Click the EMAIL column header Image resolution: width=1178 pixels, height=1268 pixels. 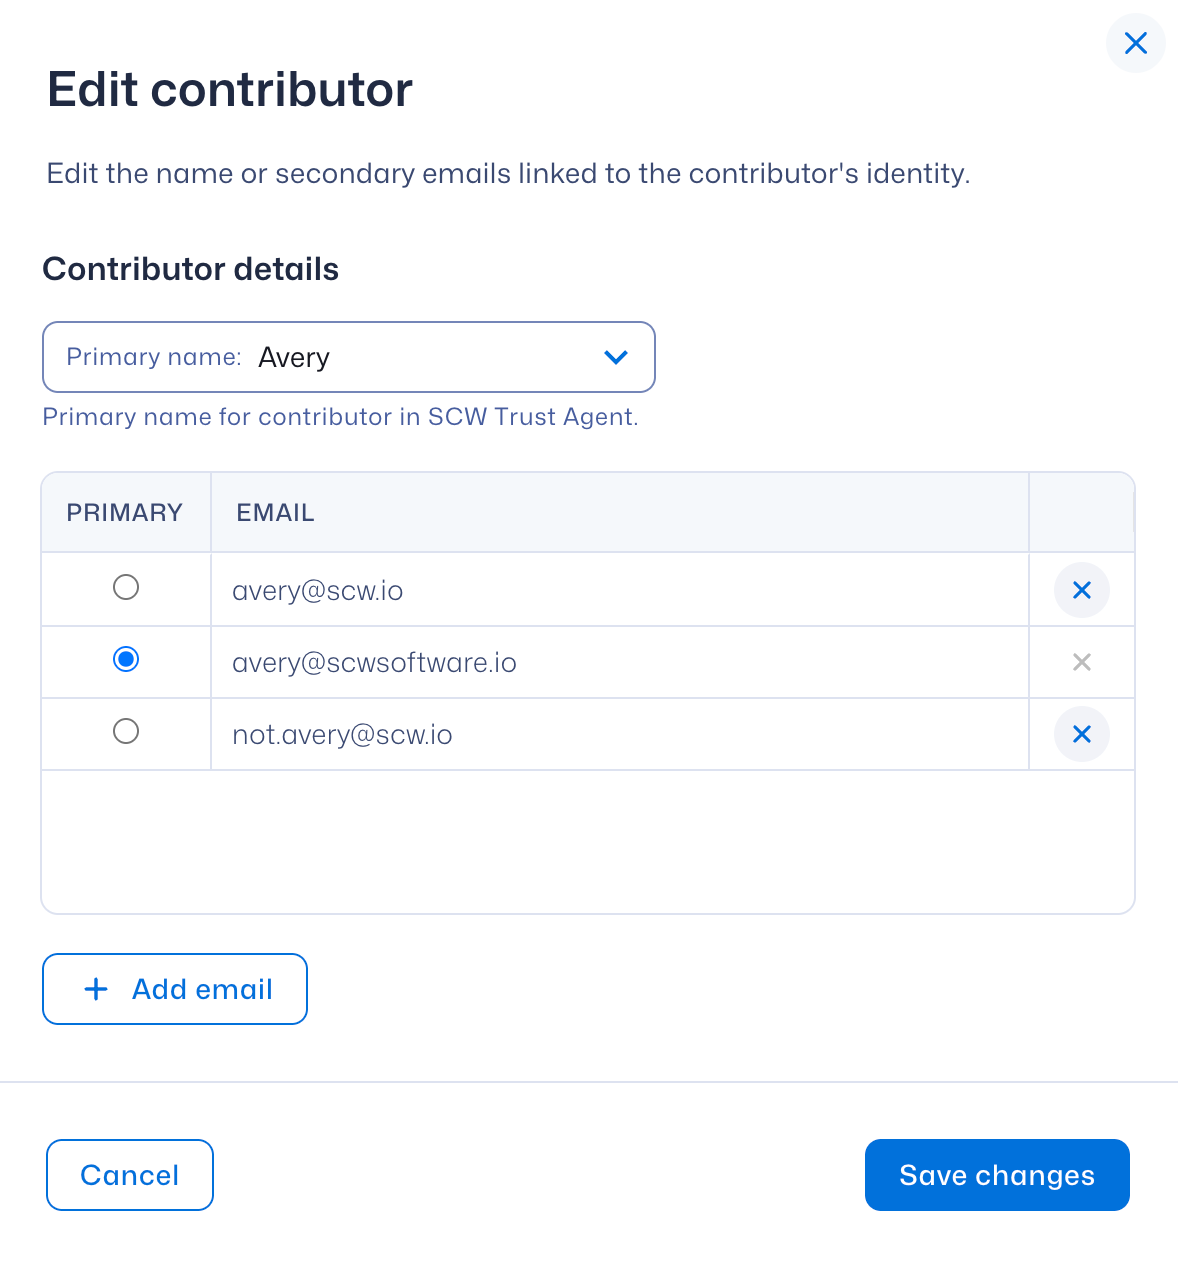[275, 513]
